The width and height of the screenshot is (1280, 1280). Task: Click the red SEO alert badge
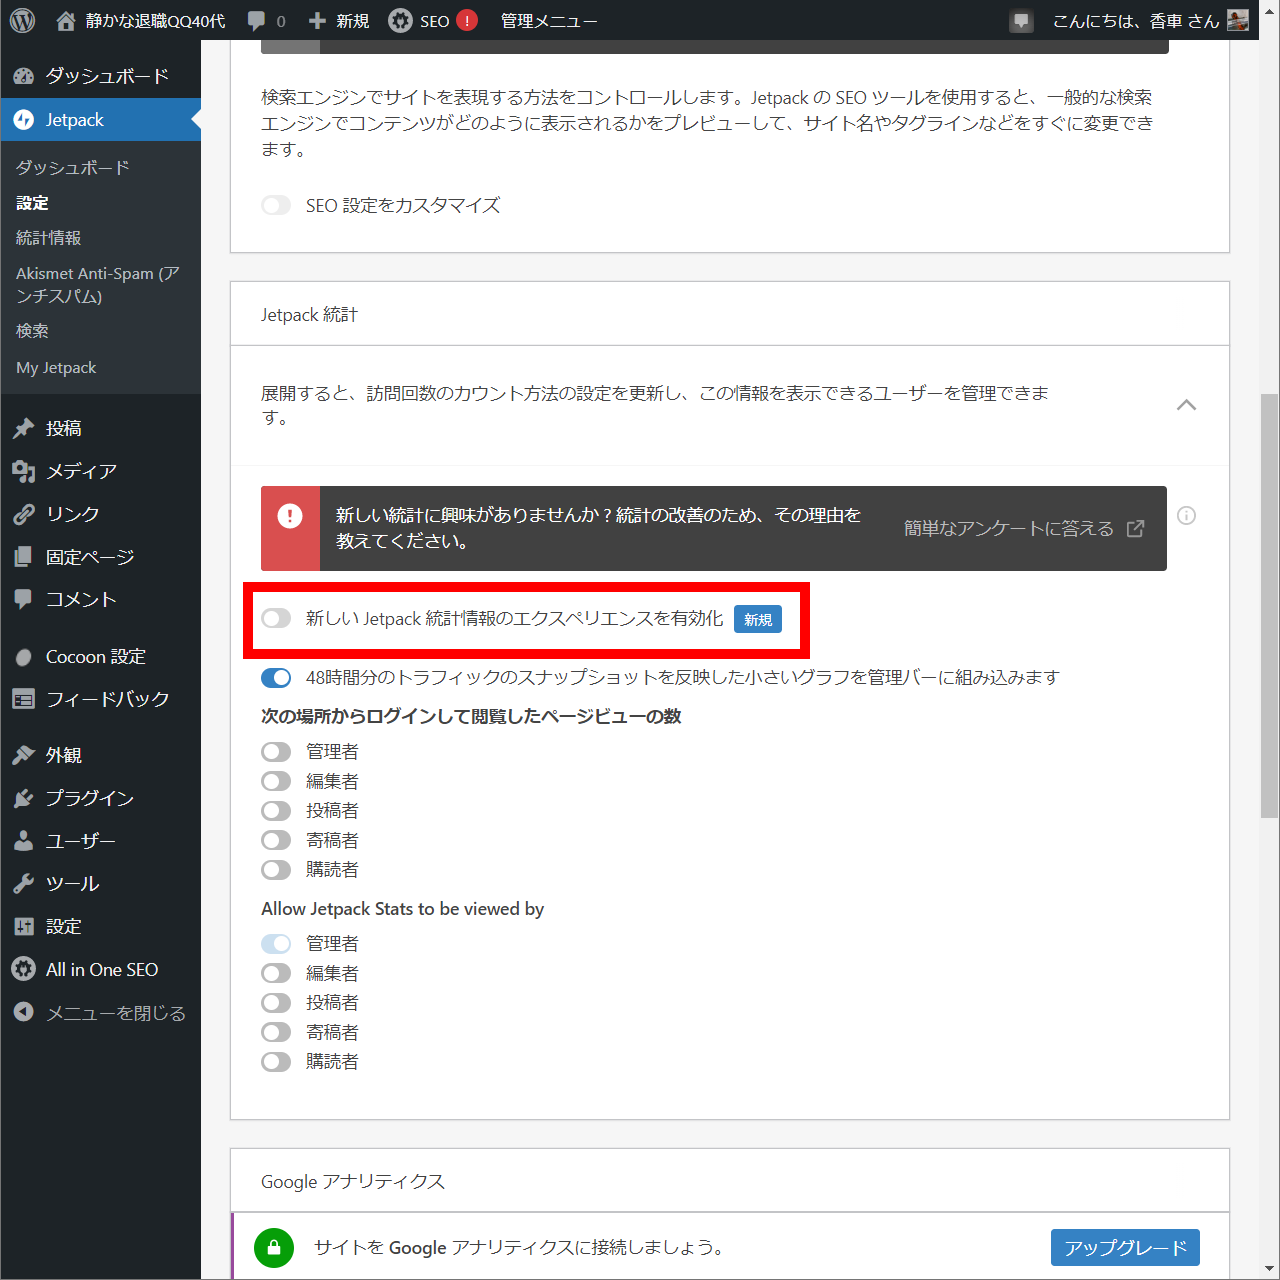point(467,20)
